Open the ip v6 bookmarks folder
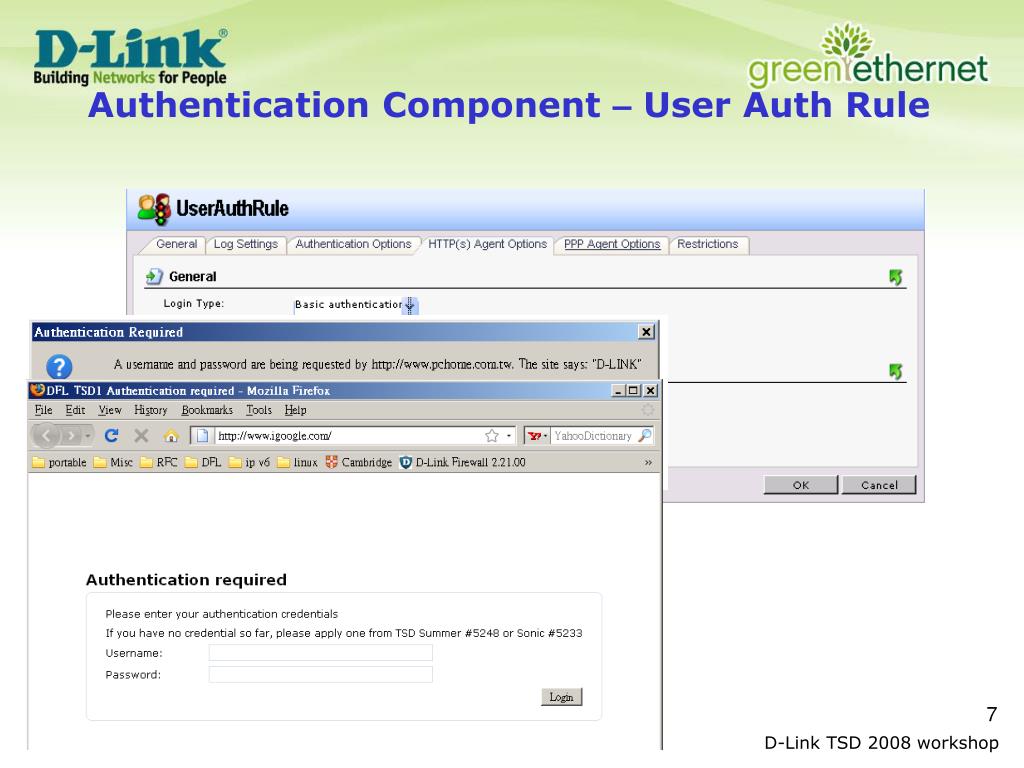The height and width of the screenshot is (768, 1024). click(x=249, y=462)
